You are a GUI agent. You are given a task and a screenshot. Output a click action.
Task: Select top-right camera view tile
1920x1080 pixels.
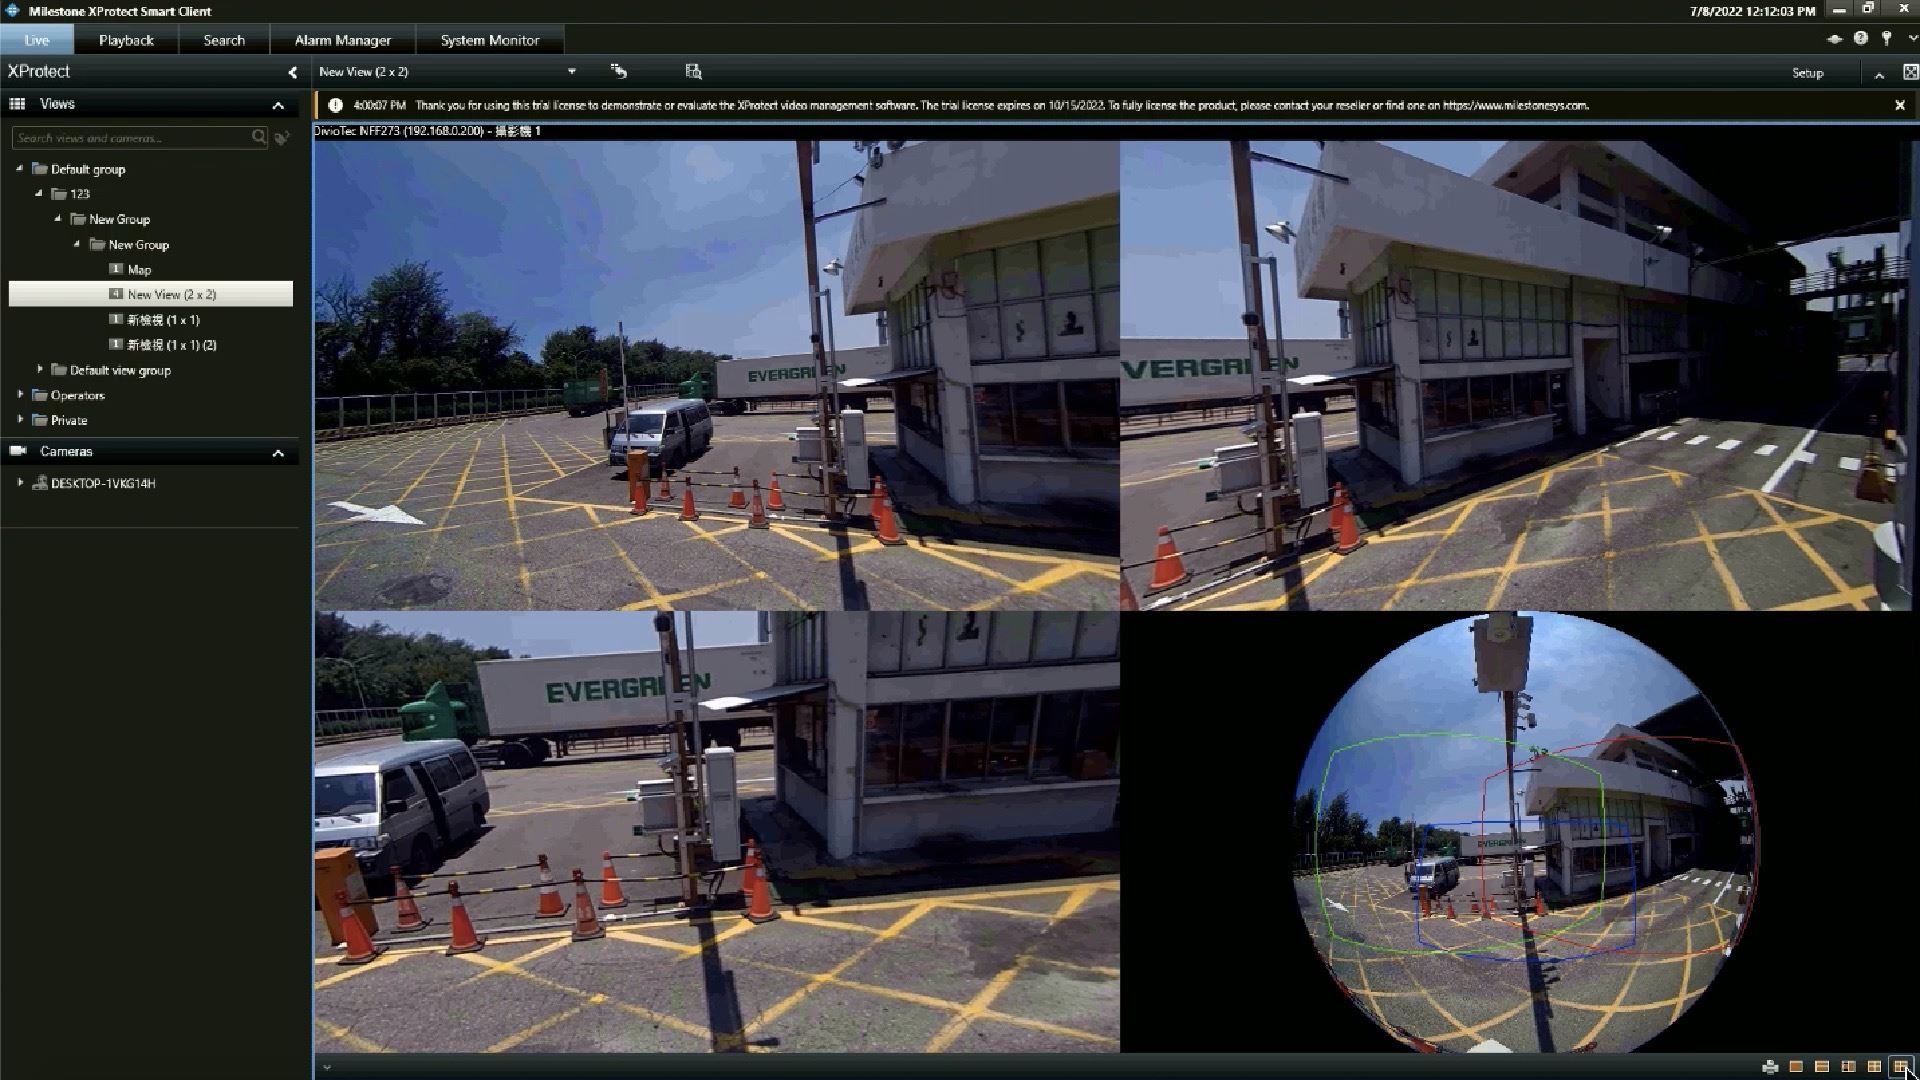[x=1517, y=375]
